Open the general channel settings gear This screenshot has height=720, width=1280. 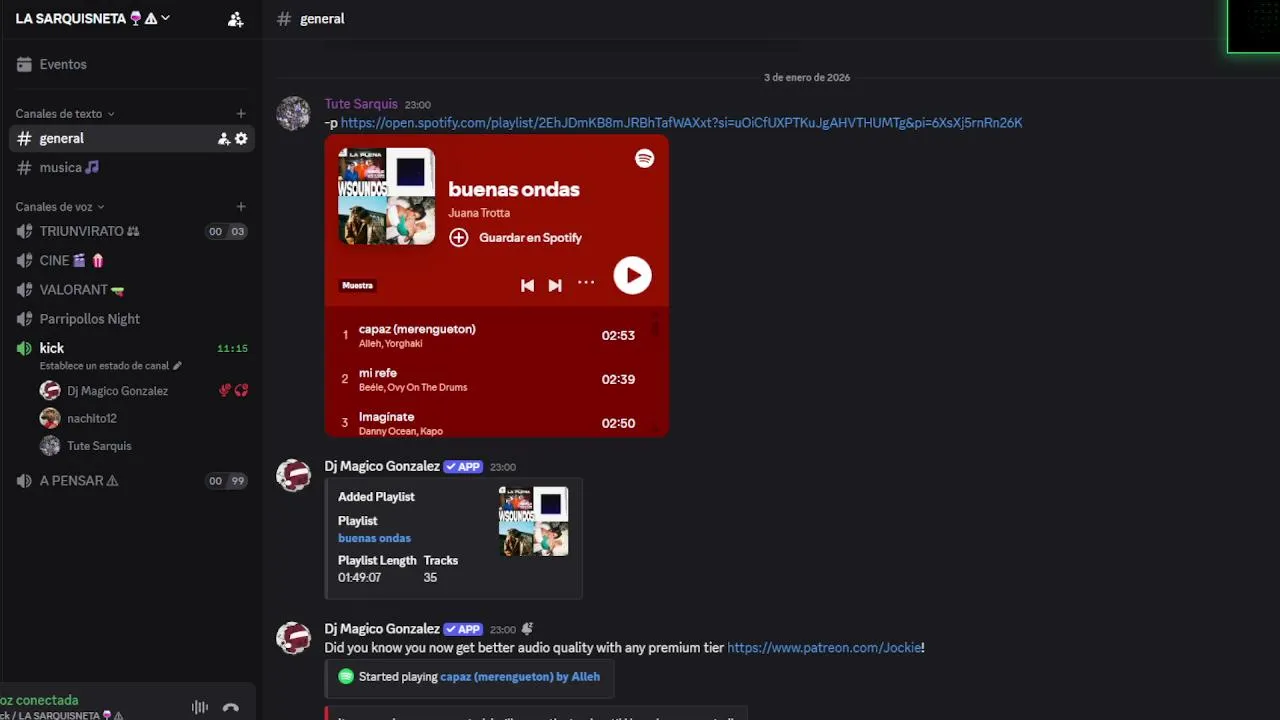(241, 139)
